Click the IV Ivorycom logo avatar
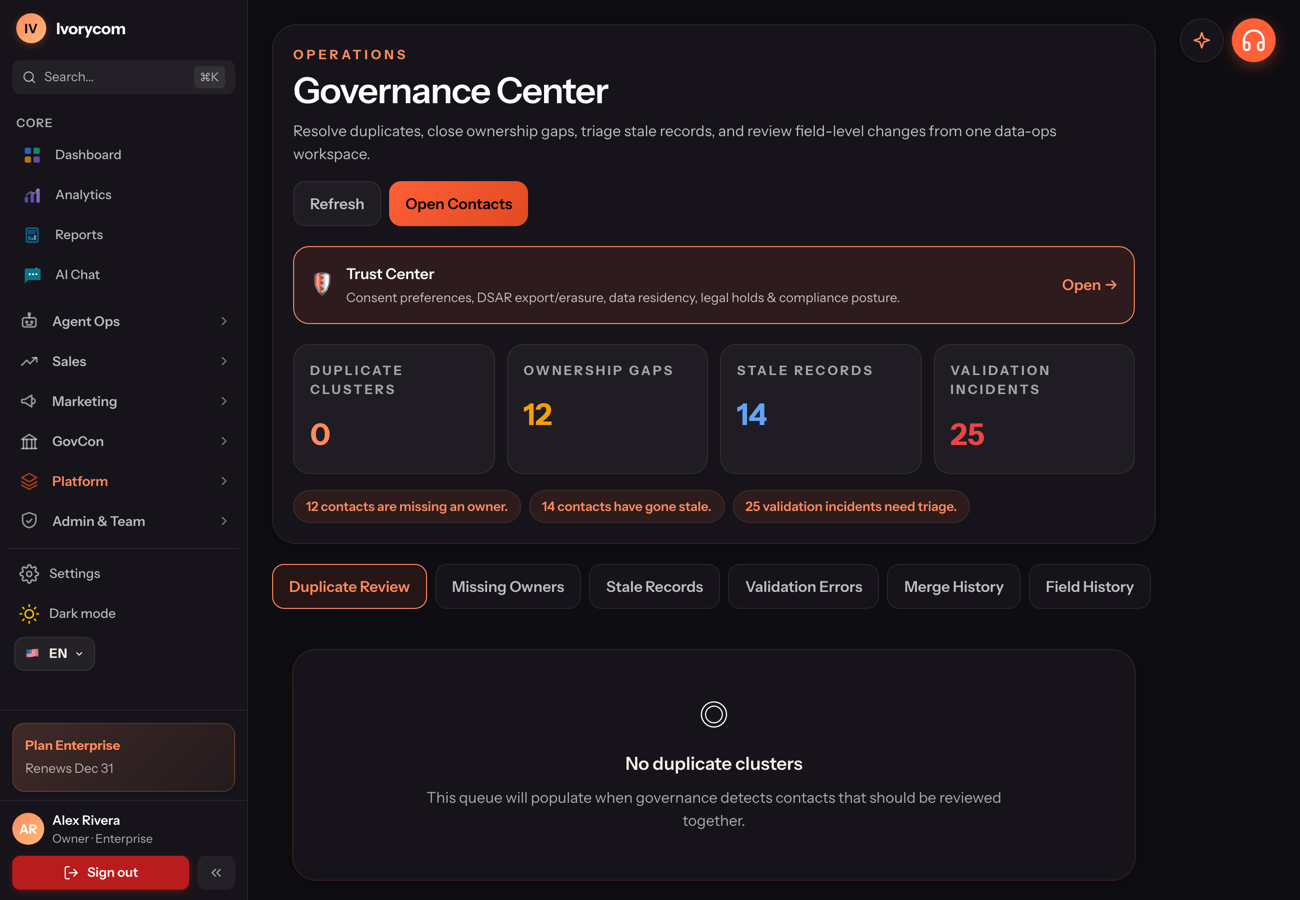 [31, 29]
